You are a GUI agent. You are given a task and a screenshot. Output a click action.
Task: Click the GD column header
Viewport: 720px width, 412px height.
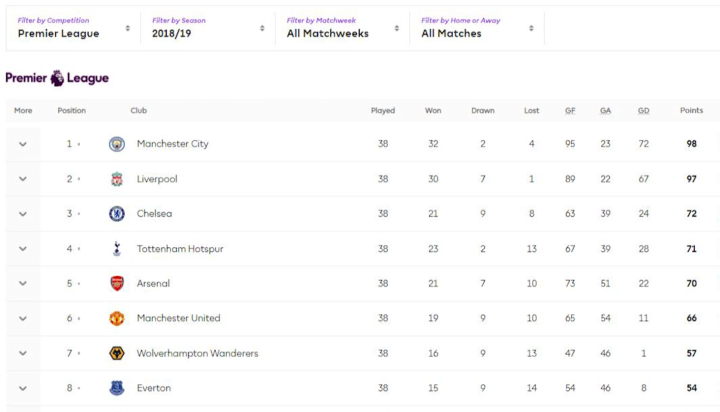(x=644, y=111)
